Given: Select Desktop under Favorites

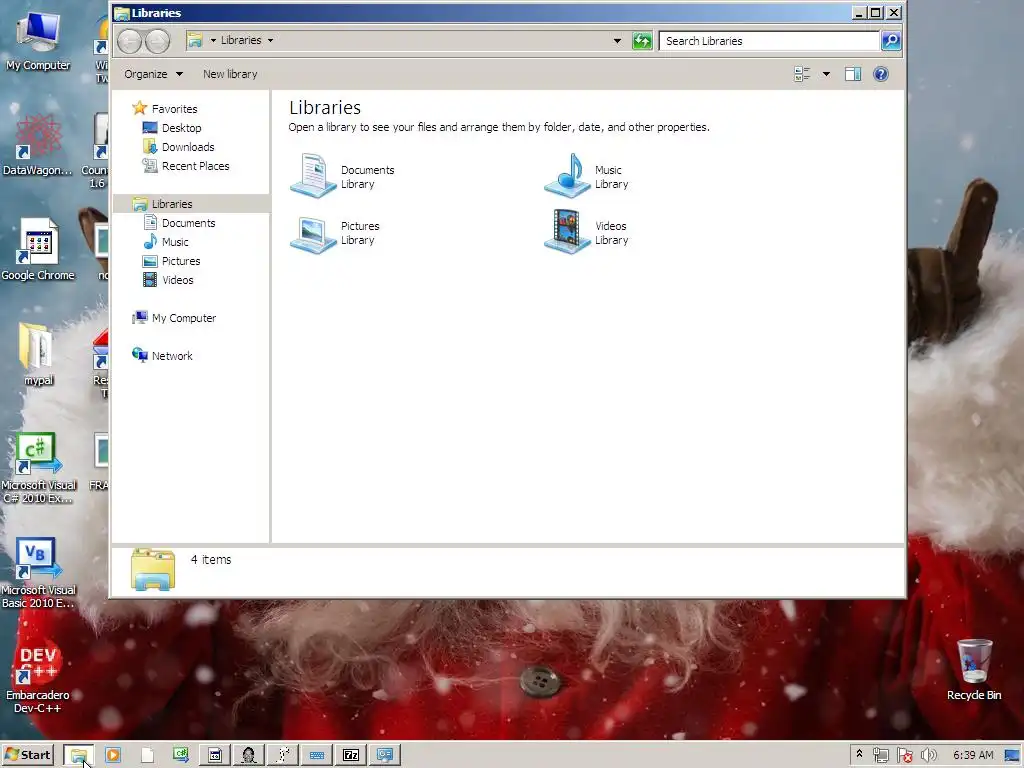Looking at the screenshot, I should tap(182, 128).
